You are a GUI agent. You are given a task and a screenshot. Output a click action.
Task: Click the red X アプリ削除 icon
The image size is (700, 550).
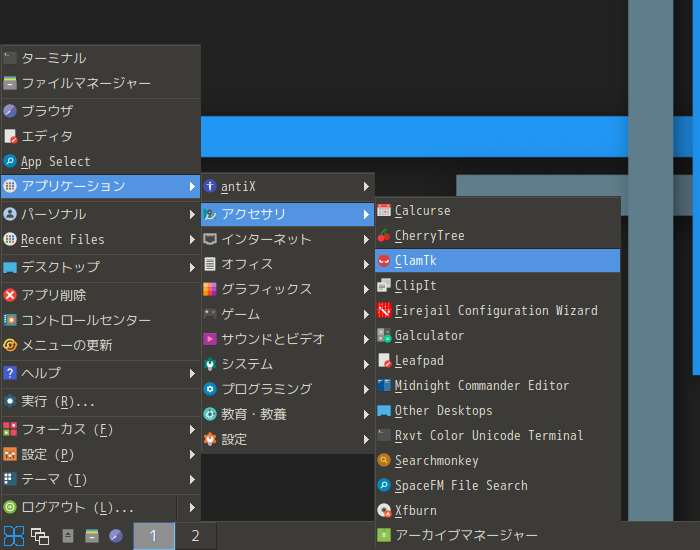(10, 295)
